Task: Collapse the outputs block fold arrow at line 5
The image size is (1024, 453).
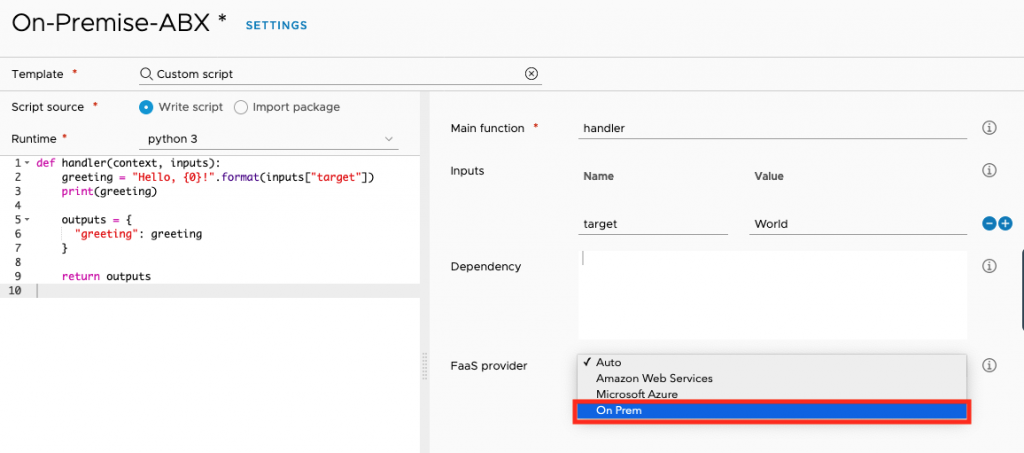Action: point(27,219)
